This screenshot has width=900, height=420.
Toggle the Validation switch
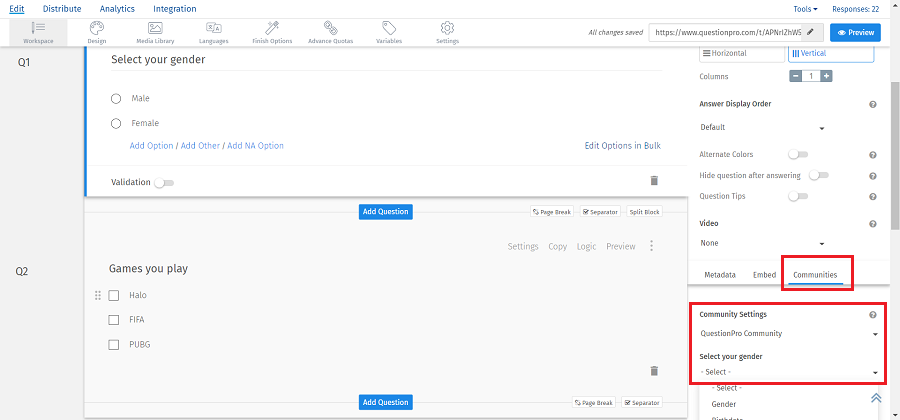tap(164, 182)
